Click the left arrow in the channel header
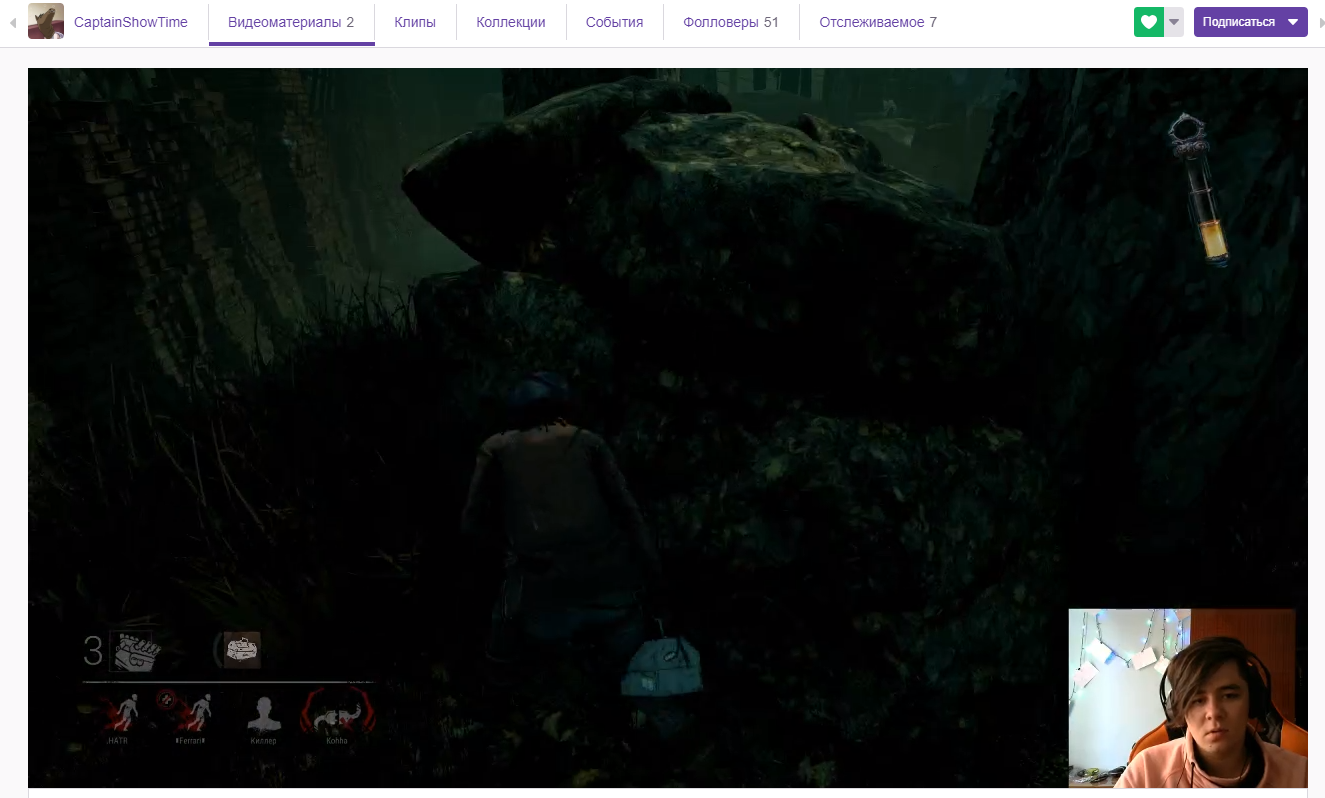 (13, 22)
